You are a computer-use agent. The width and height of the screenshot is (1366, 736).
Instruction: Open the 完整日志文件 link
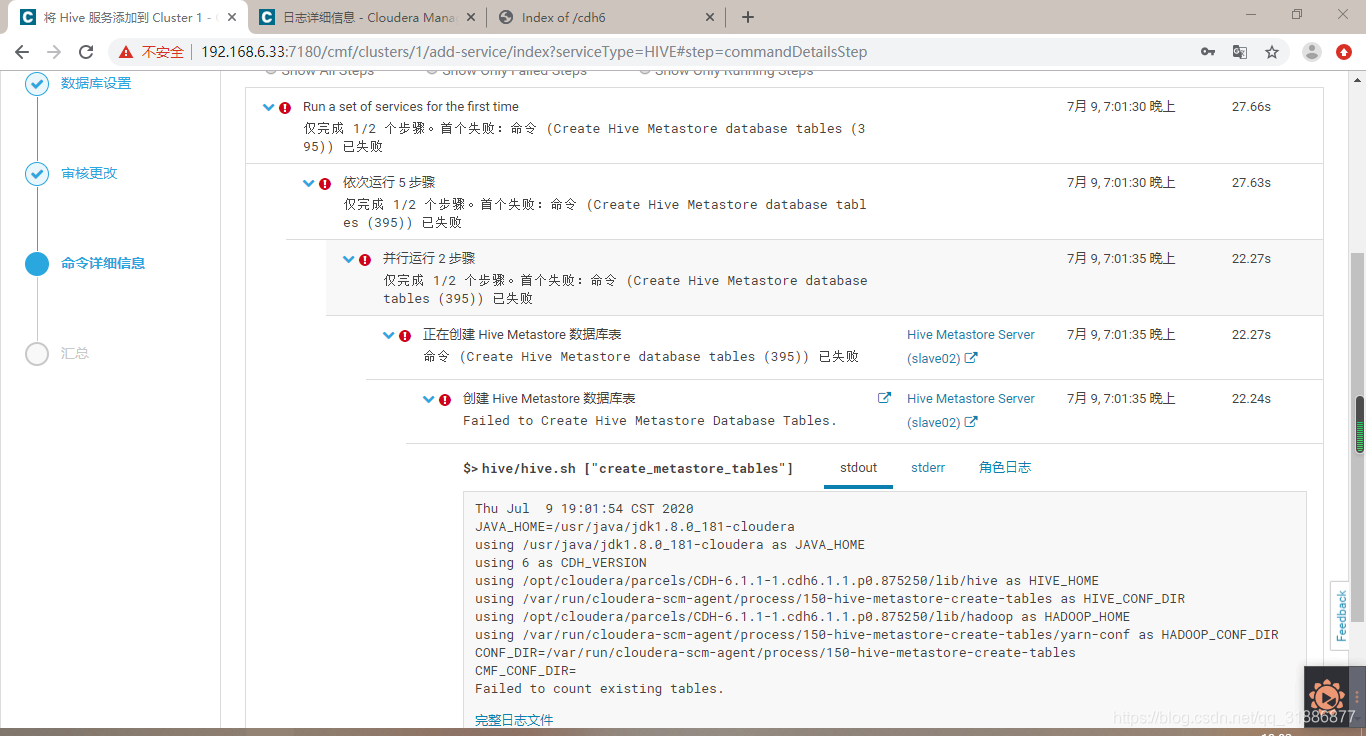click(514, 719)
